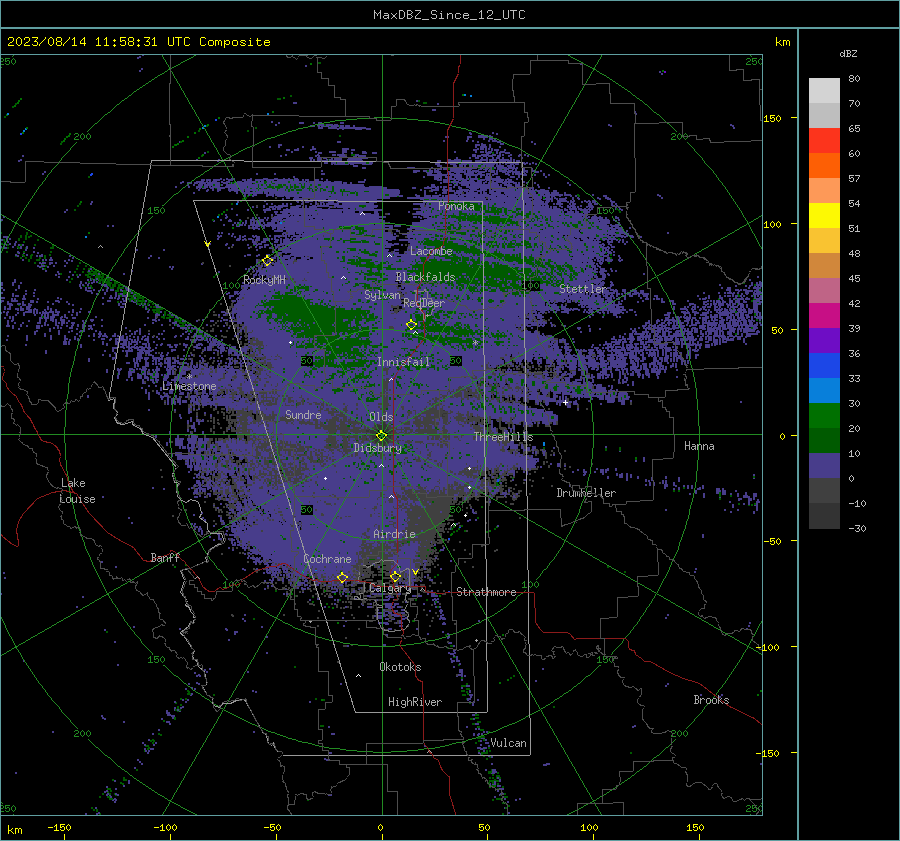This screenshot has height=841, width=900.
Task: Click the Hanna town label
Action: click(x=699, y=446)
